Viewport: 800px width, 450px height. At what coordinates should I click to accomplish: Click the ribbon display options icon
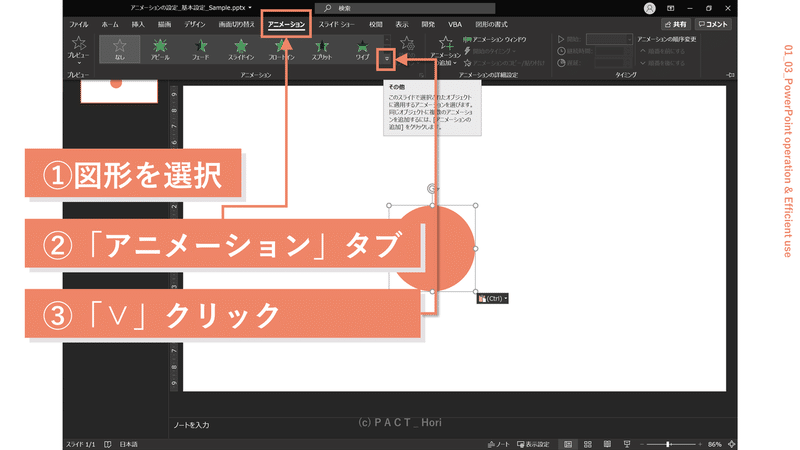[670, 8]
